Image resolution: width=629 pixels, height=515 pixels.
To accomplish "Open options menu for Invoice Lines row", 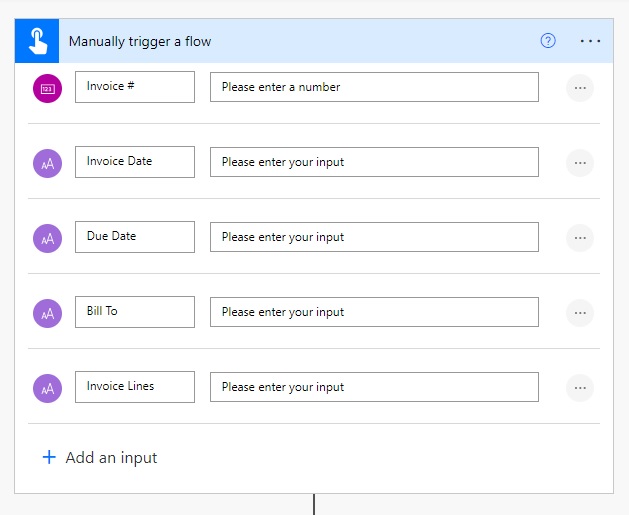I will click(580, 388).
